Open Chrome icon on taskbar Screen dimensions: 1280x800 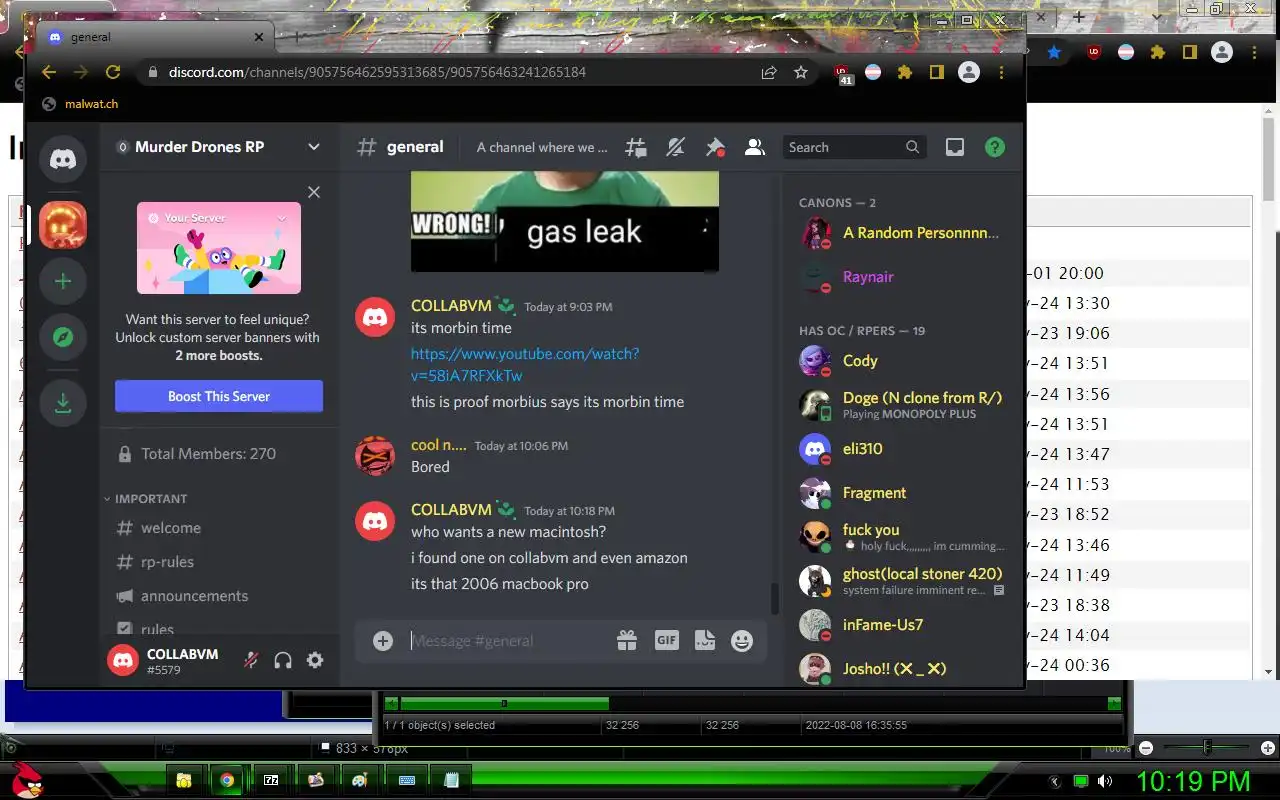(x=227, y=780)
